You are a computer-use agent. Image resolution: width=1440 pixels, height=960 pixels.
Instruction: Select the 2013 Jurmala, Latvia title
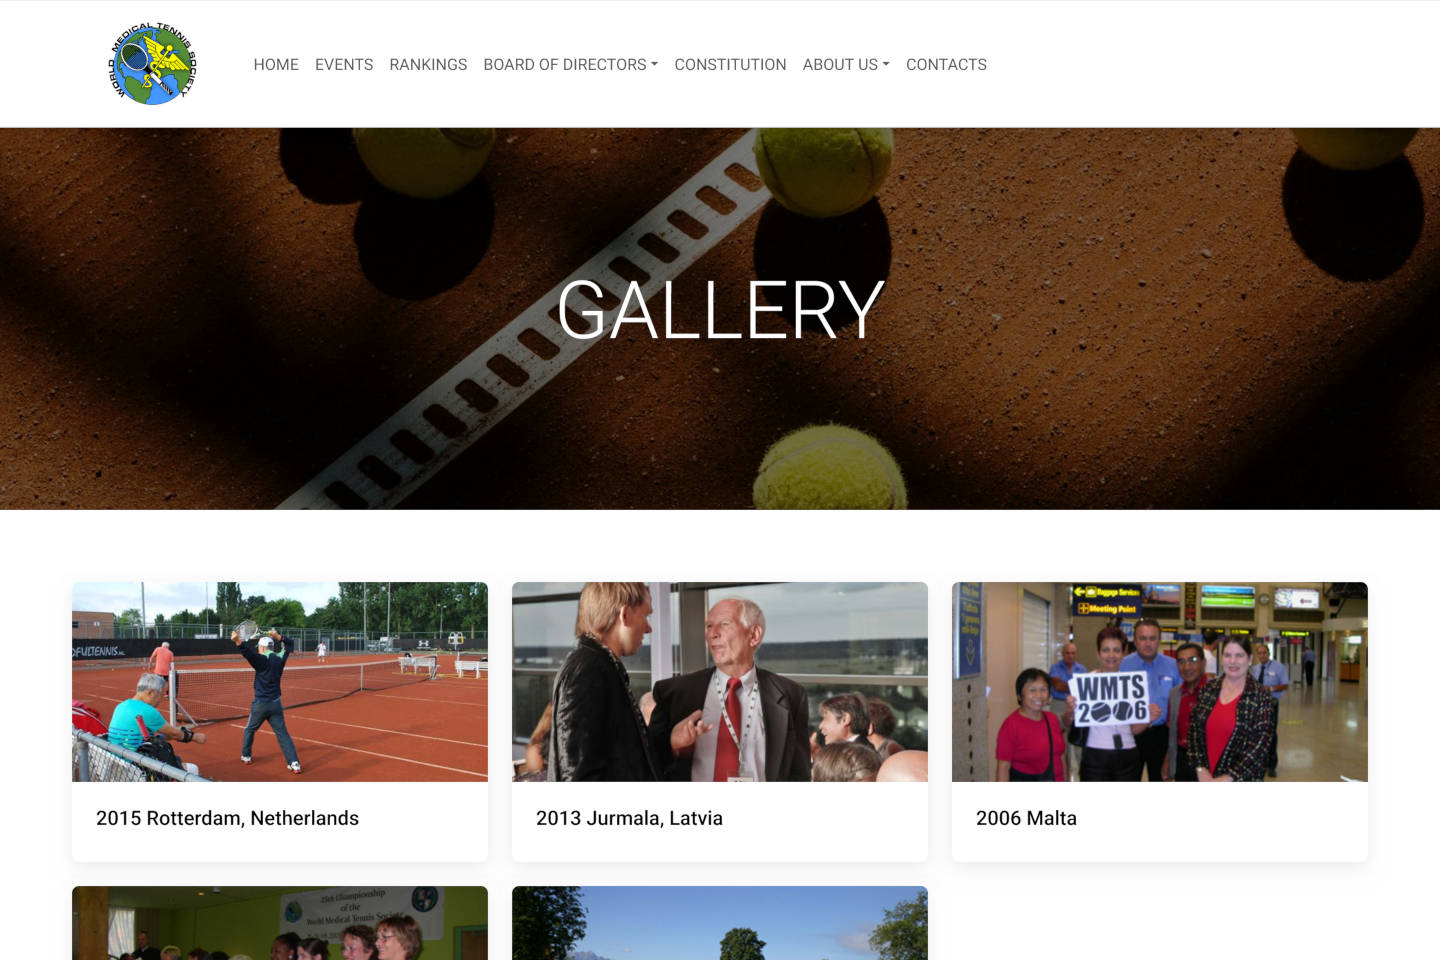coord(629,818)
